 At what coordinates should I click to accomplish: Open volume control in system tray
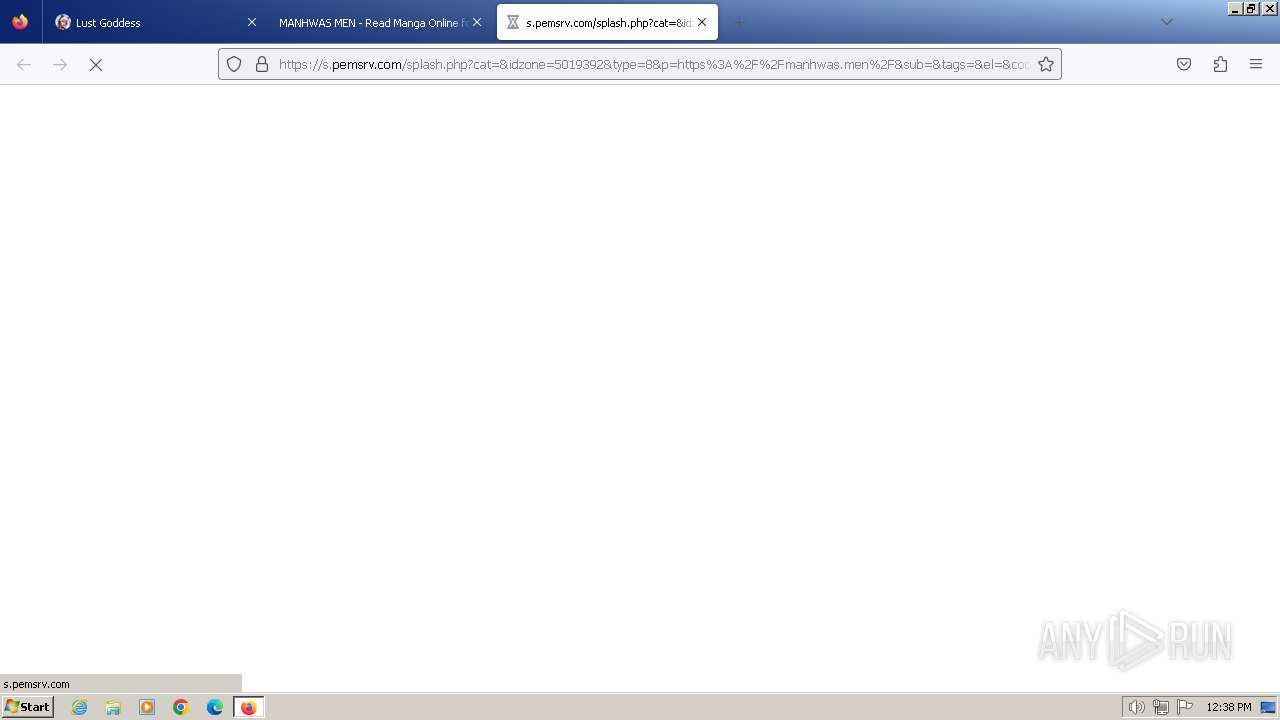(x=1136, y=707)
